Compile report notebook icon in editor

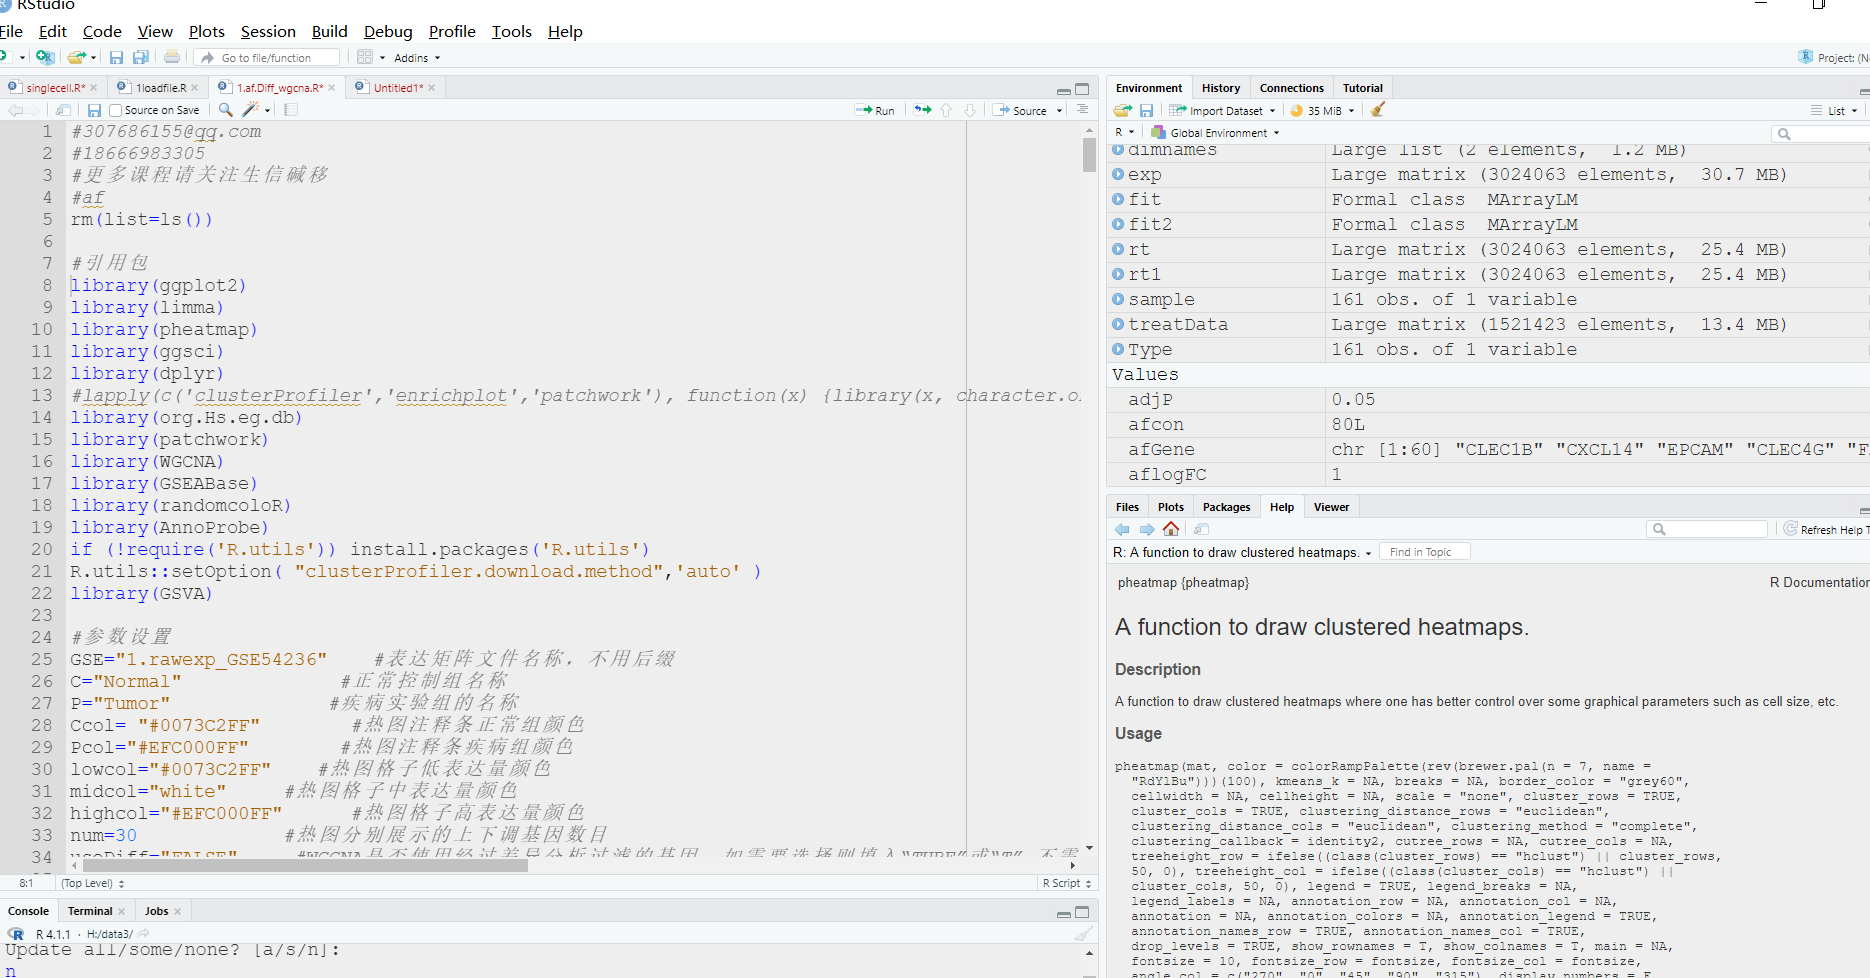tap(291, 110)
